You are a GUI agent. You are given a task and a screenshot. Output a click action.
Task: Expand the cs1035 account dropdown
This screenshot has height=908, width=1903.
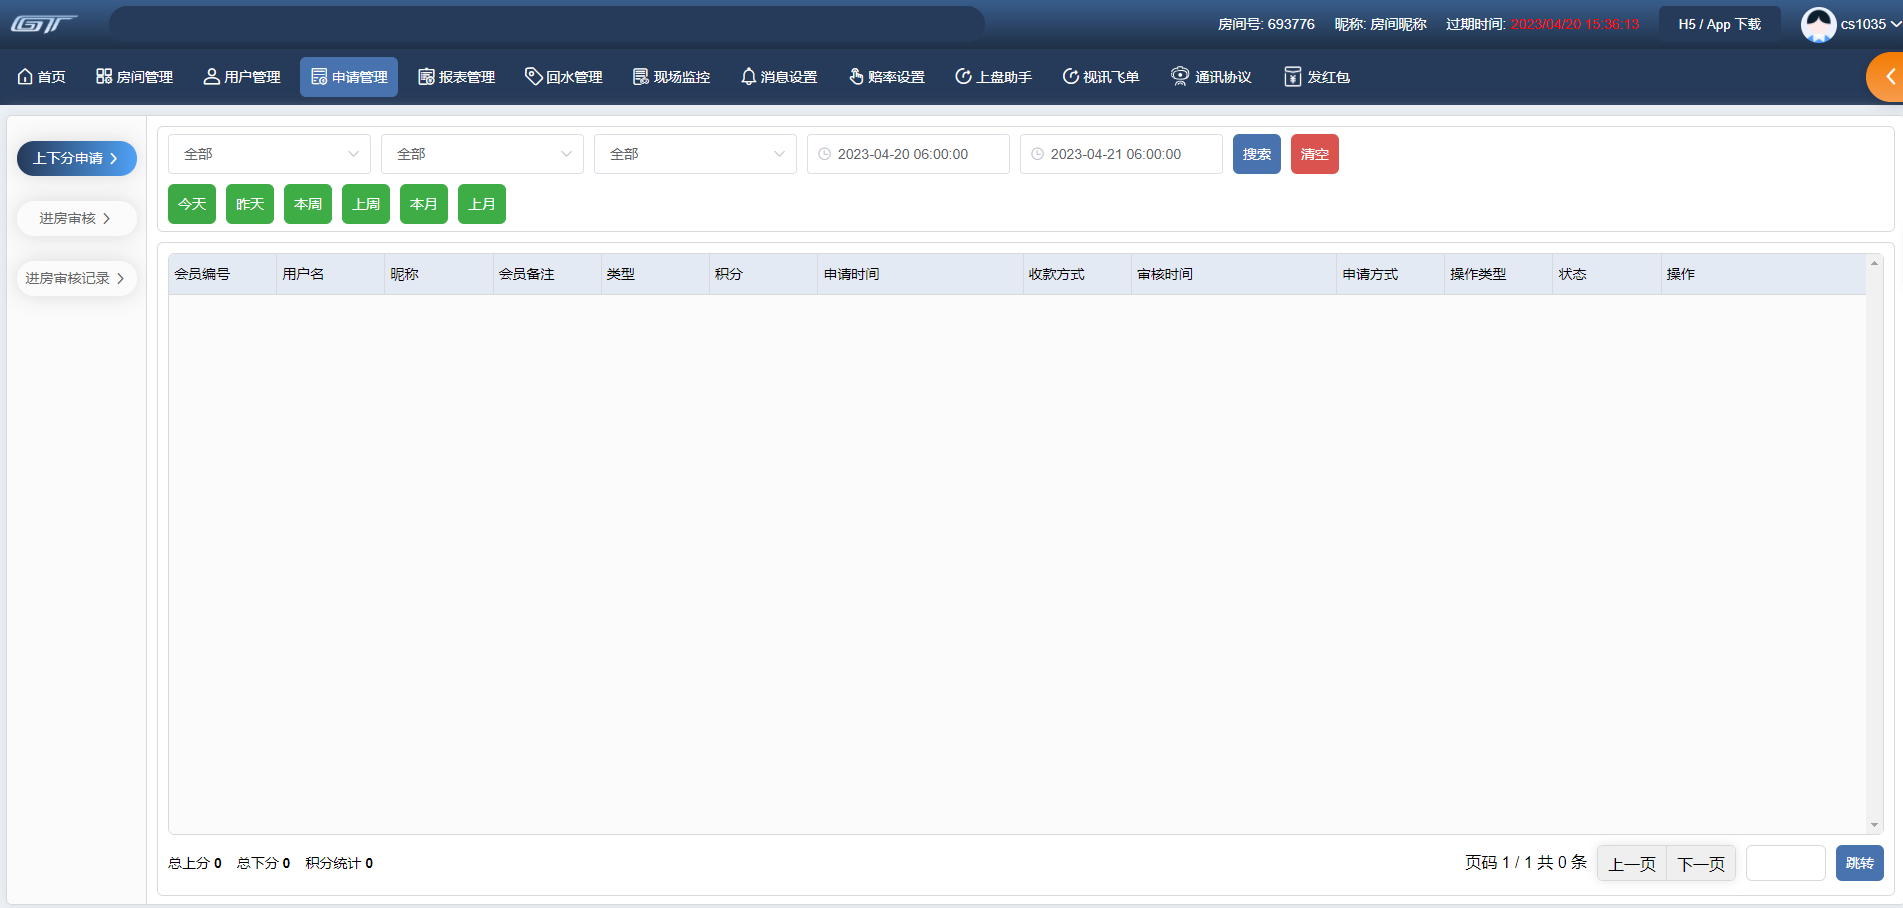pyautogui.click(x=1870, y=24)
